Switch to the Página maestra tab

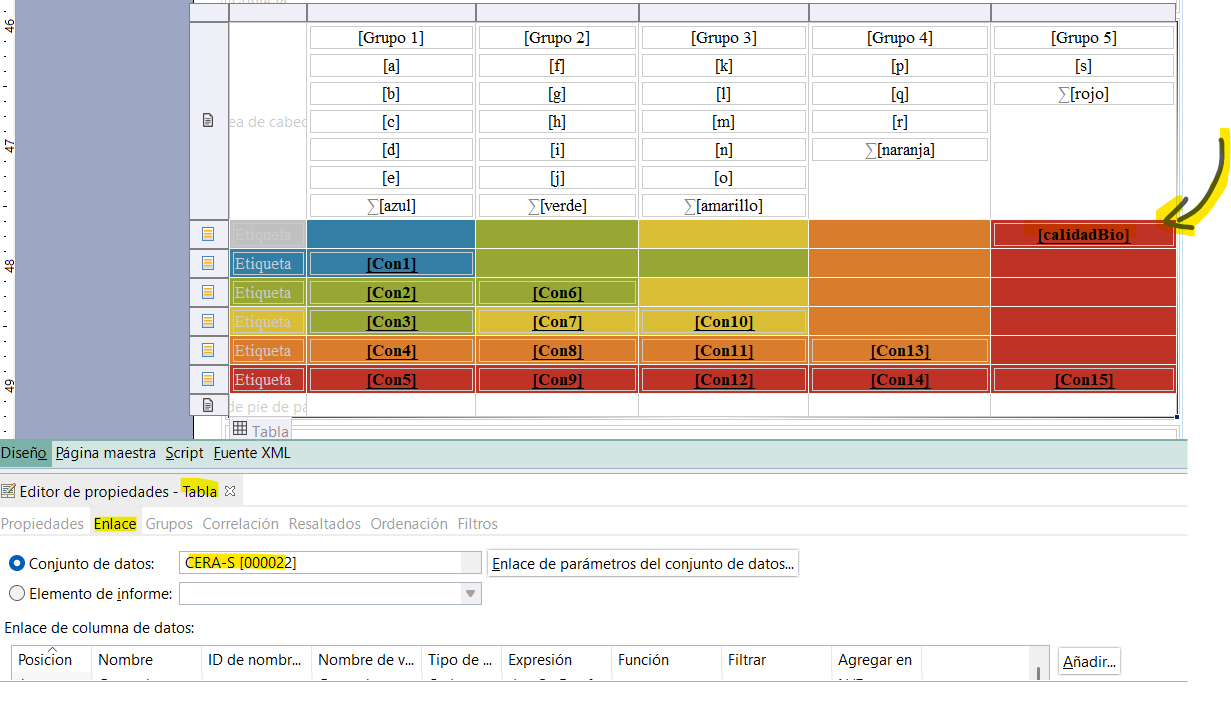click(x=106, y=453)
